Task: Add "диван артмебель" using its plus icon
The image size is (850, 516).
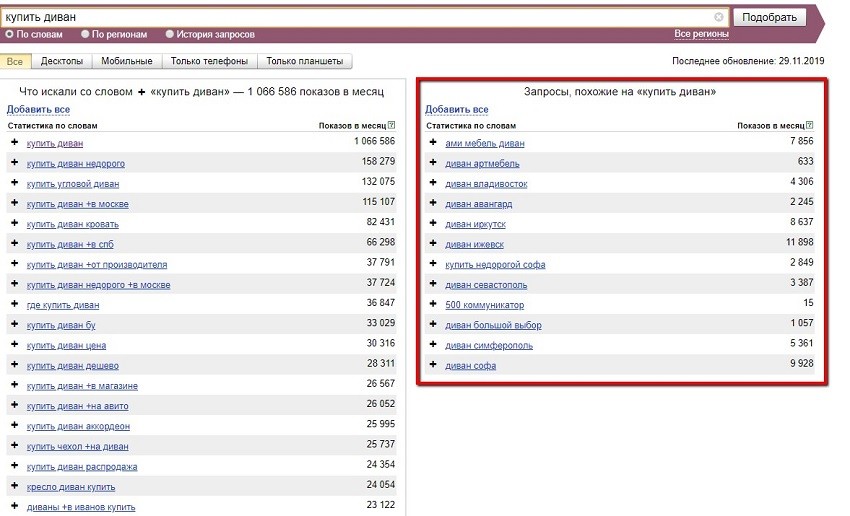Action: 433,162
